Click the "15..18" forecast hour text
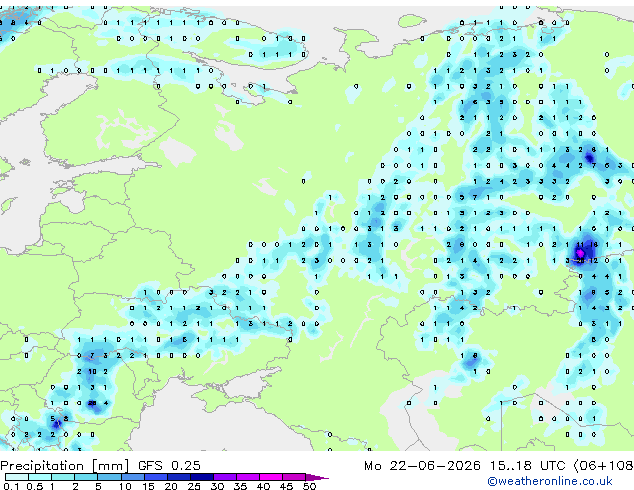Viewport: 634px width, 490px height. [x=511, y=466]
